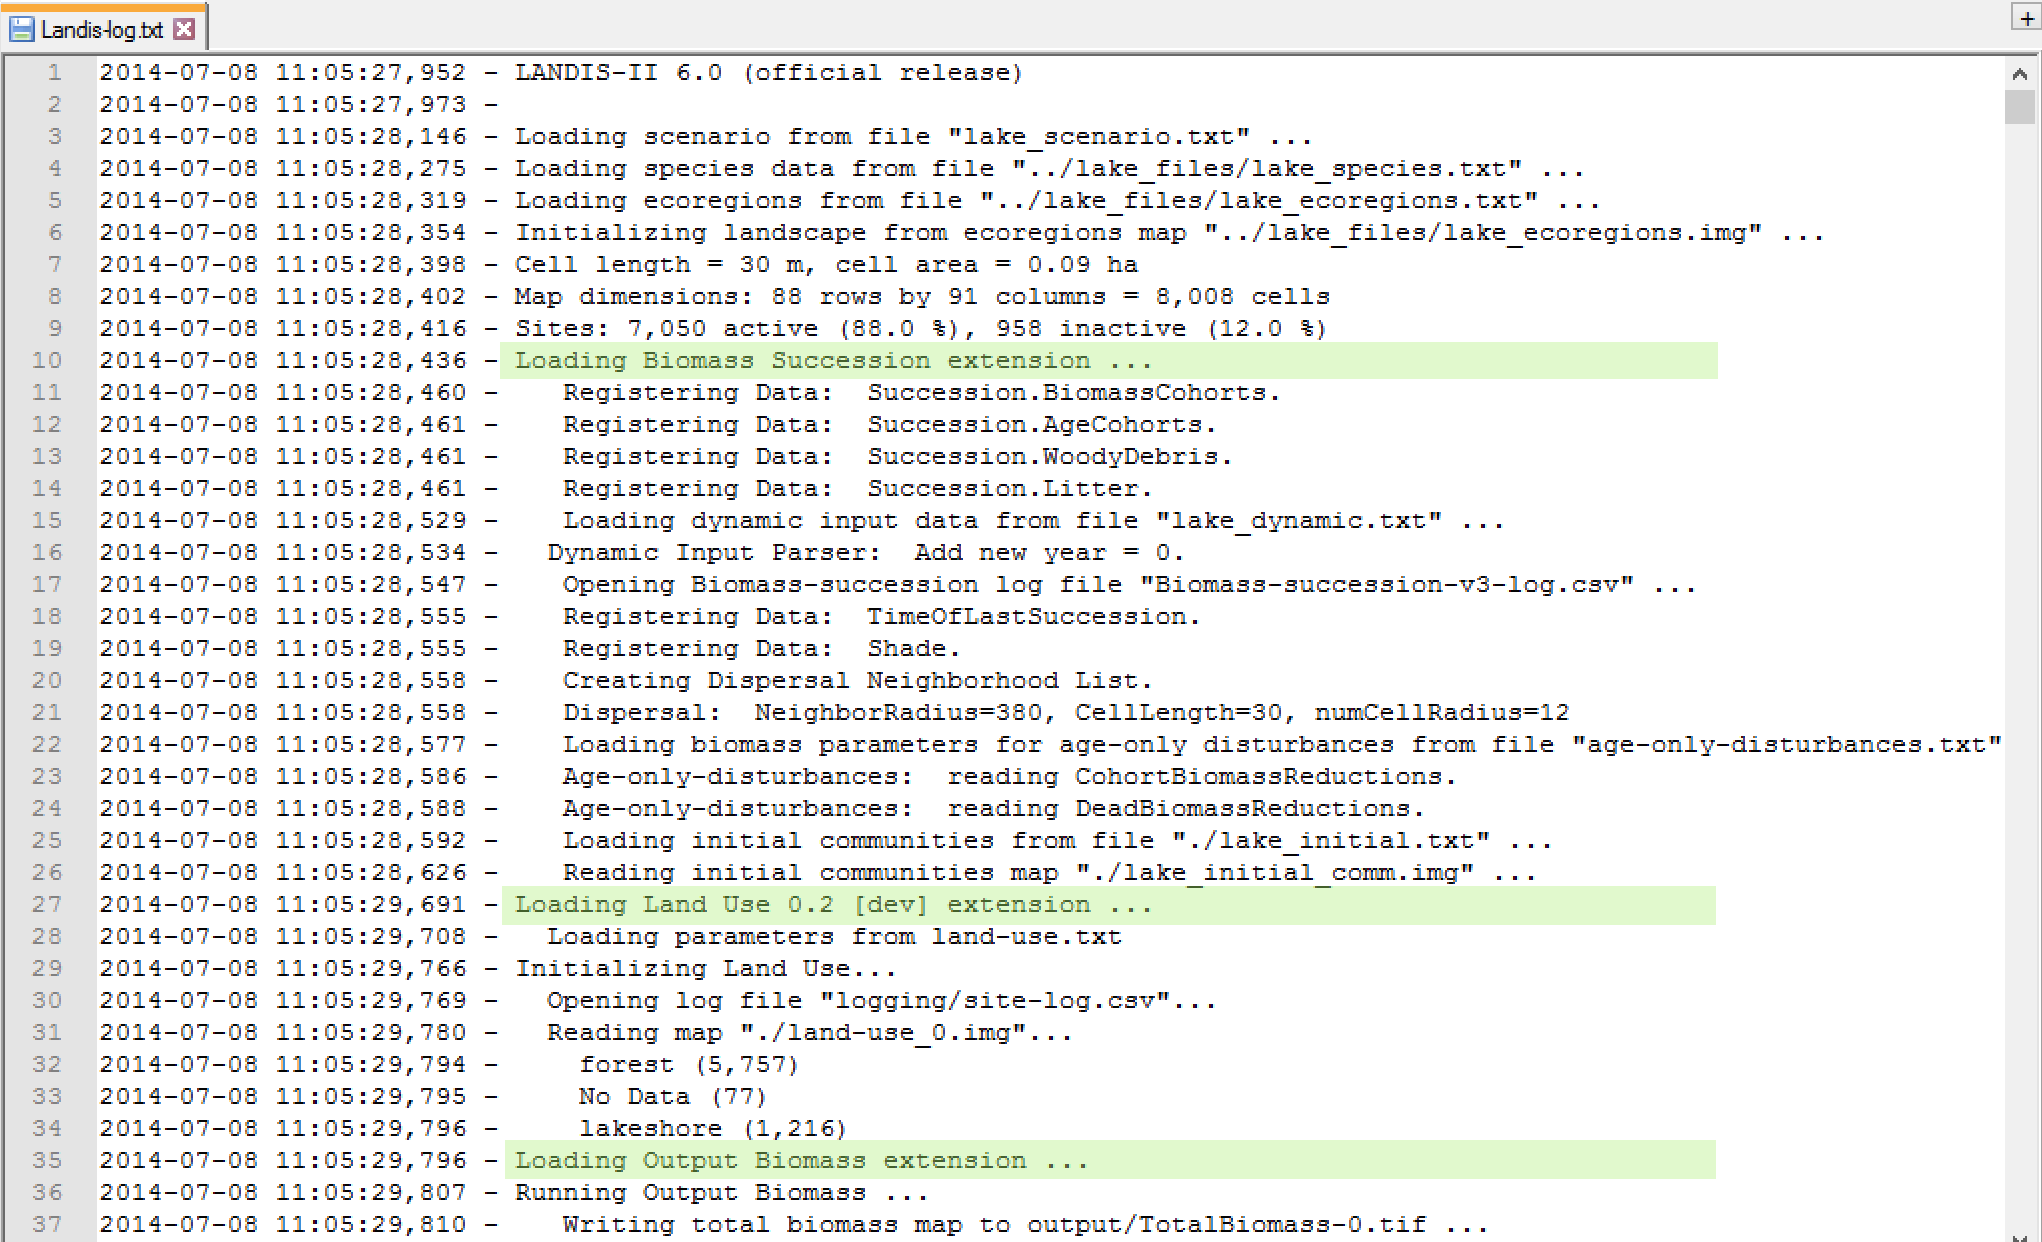Click "logging/site-log.csv" file name

[995, 1000]
